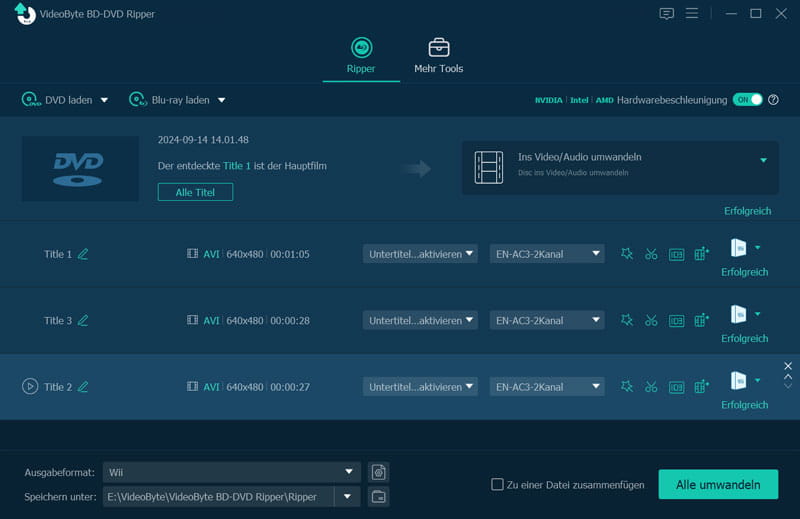The height and width of the screenshot is (519, 800).
Task: Click Speichern unter path field
Action: (218, 497)
